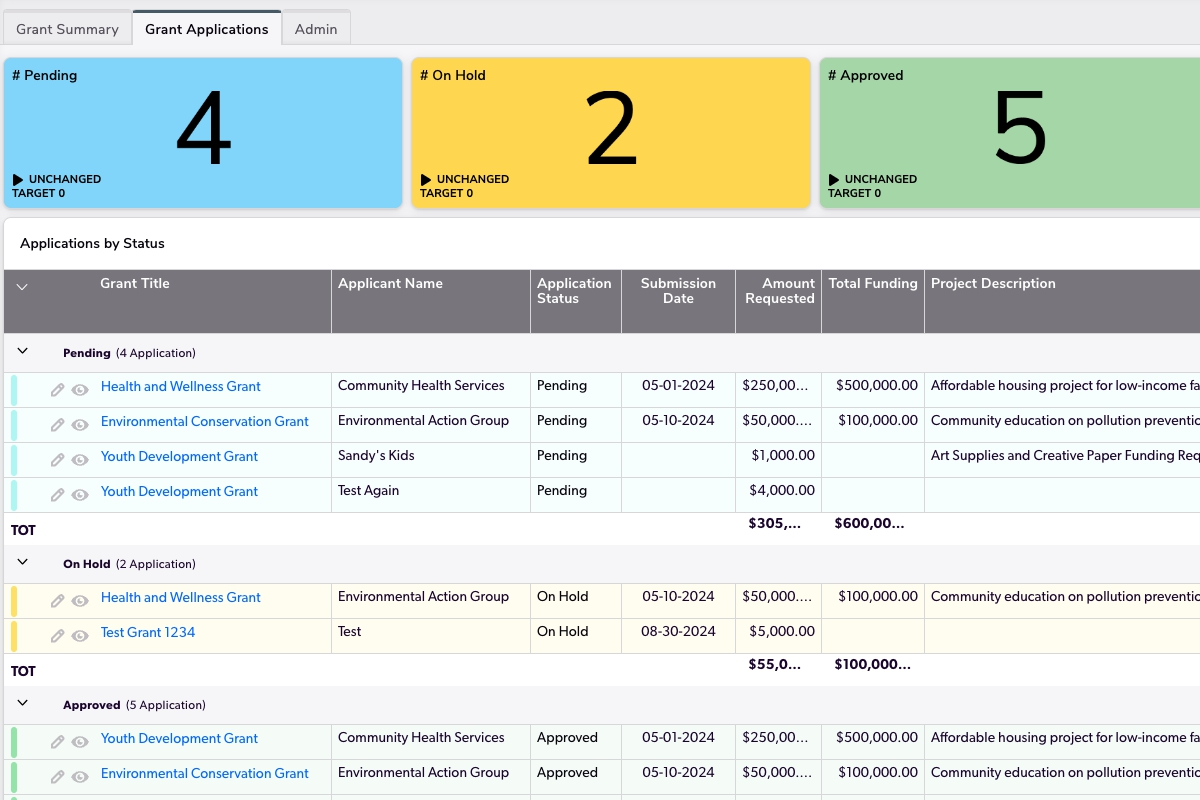Click edit pencil on Approved Youth Development Grant row
Screen dimensions: 1200x800
click(x=58, y=742)
